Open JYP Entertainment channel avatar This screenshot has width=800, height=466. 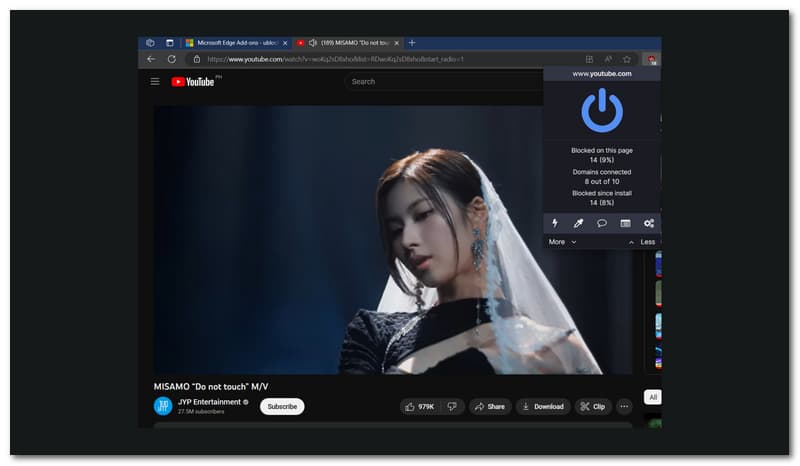click(163, 406)
